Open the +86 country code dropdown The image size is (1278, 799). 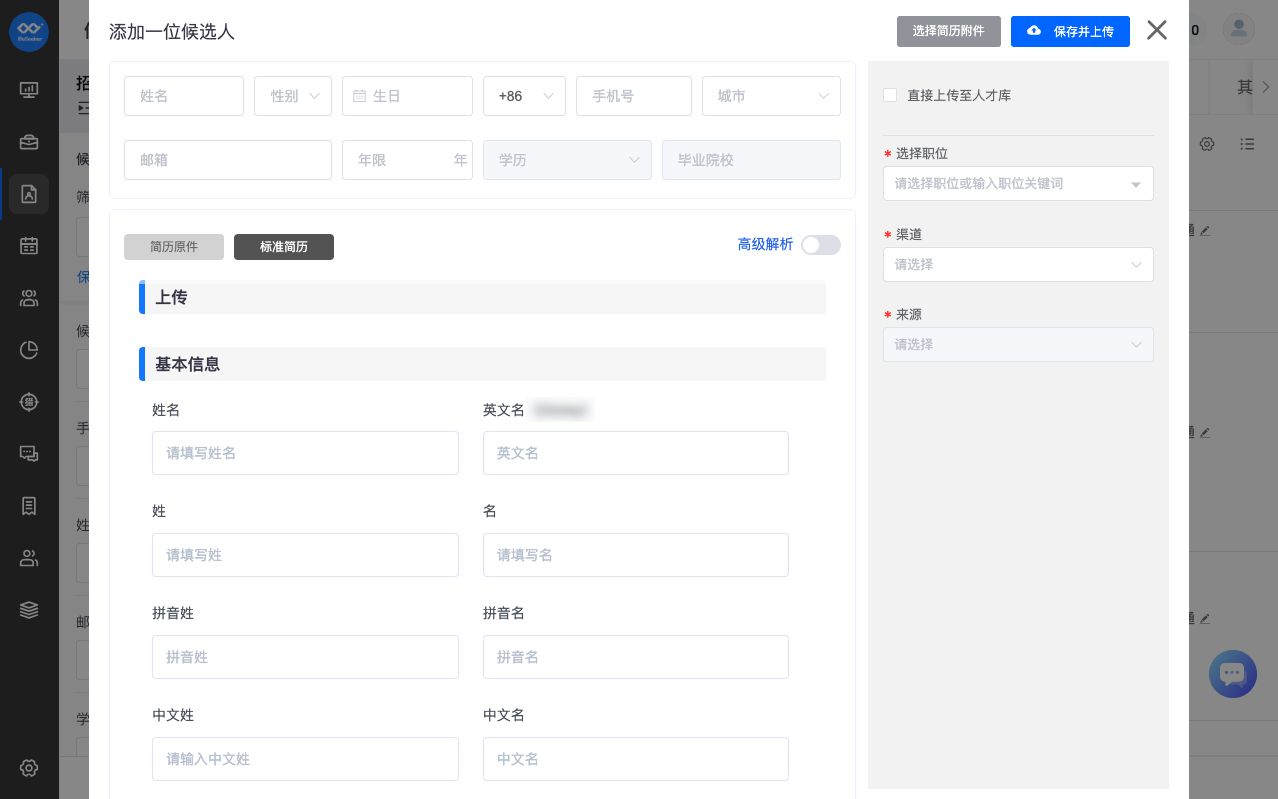(524, 96)
